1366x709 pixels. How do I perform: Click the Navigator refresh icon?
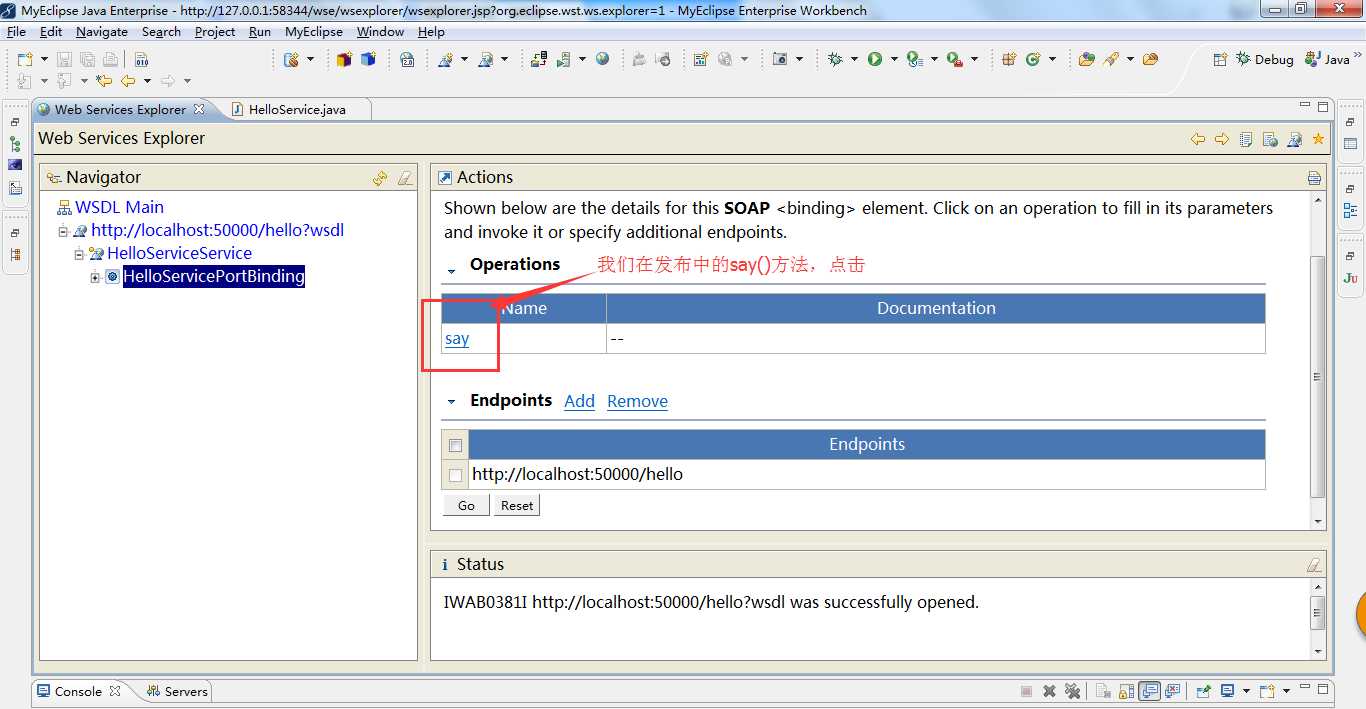[x=380, y=178]
